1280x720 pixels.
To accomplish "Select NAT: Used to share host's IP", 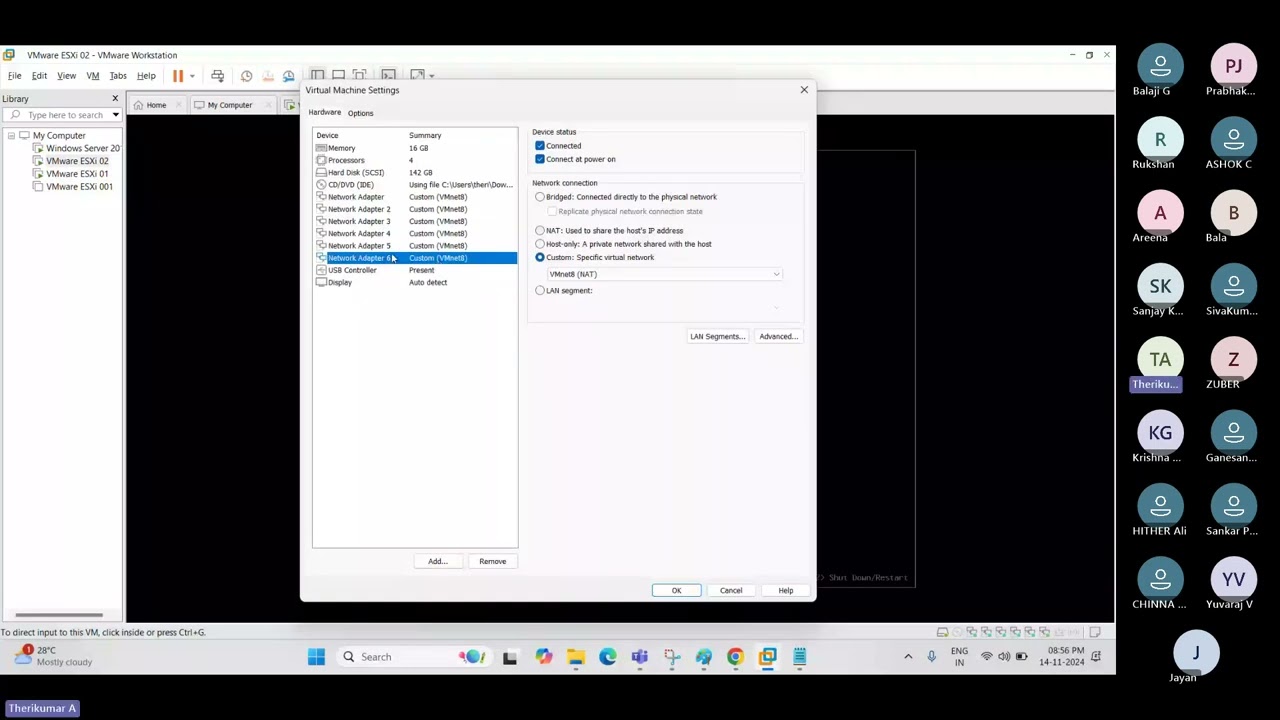I will [x=540, y=231].
